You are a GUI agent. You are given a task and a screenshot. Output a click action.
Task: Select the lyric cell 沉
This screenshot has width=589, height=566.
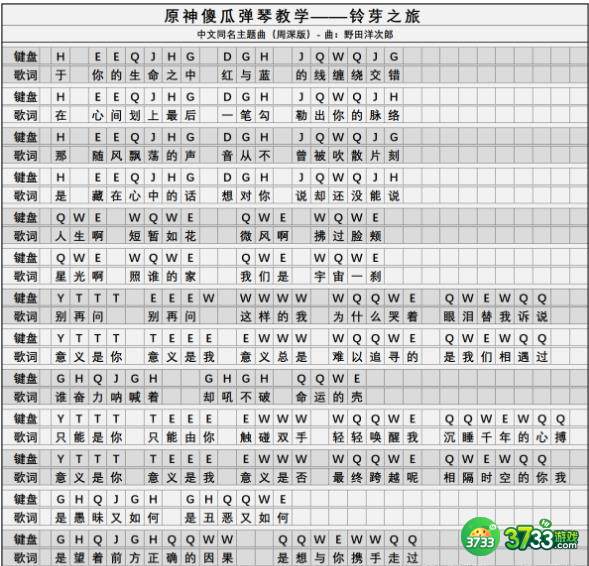pyautogui.click(x=449, y=438)
